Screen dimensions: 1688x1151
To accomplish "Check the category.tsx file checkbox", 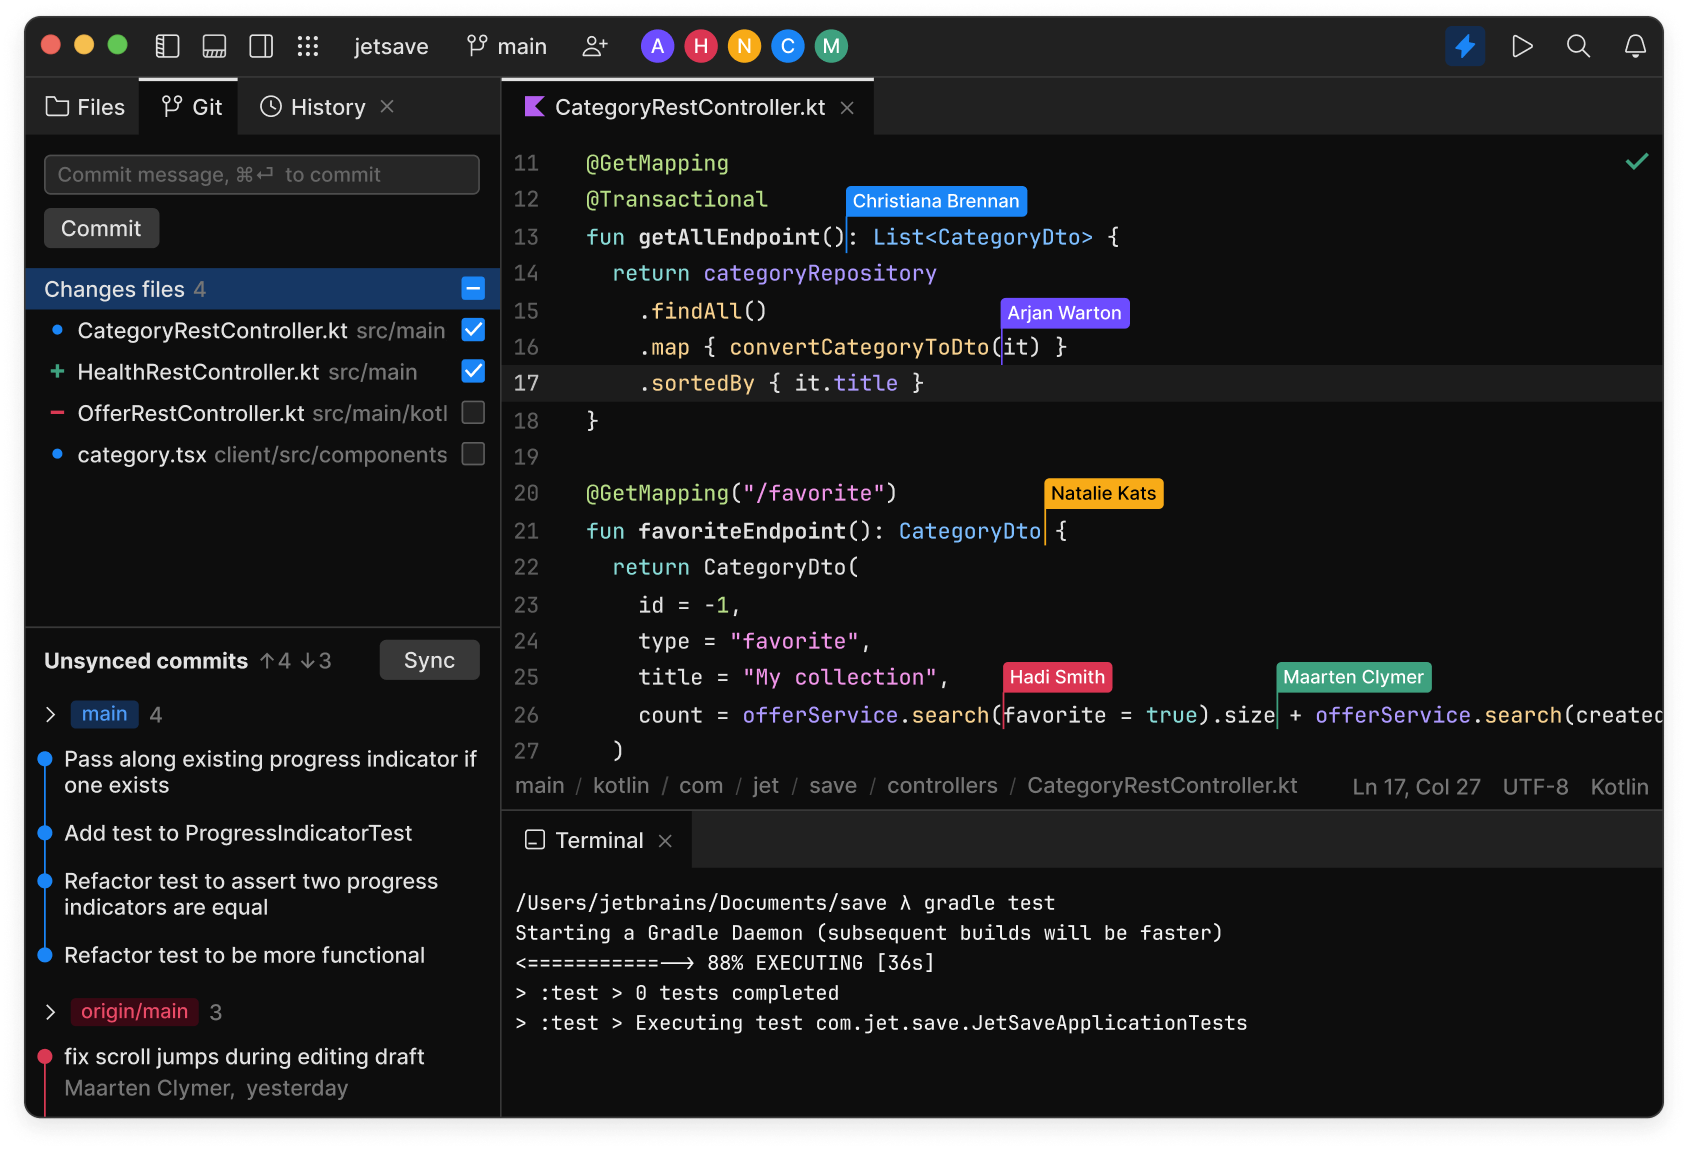I will pos(473,454).
